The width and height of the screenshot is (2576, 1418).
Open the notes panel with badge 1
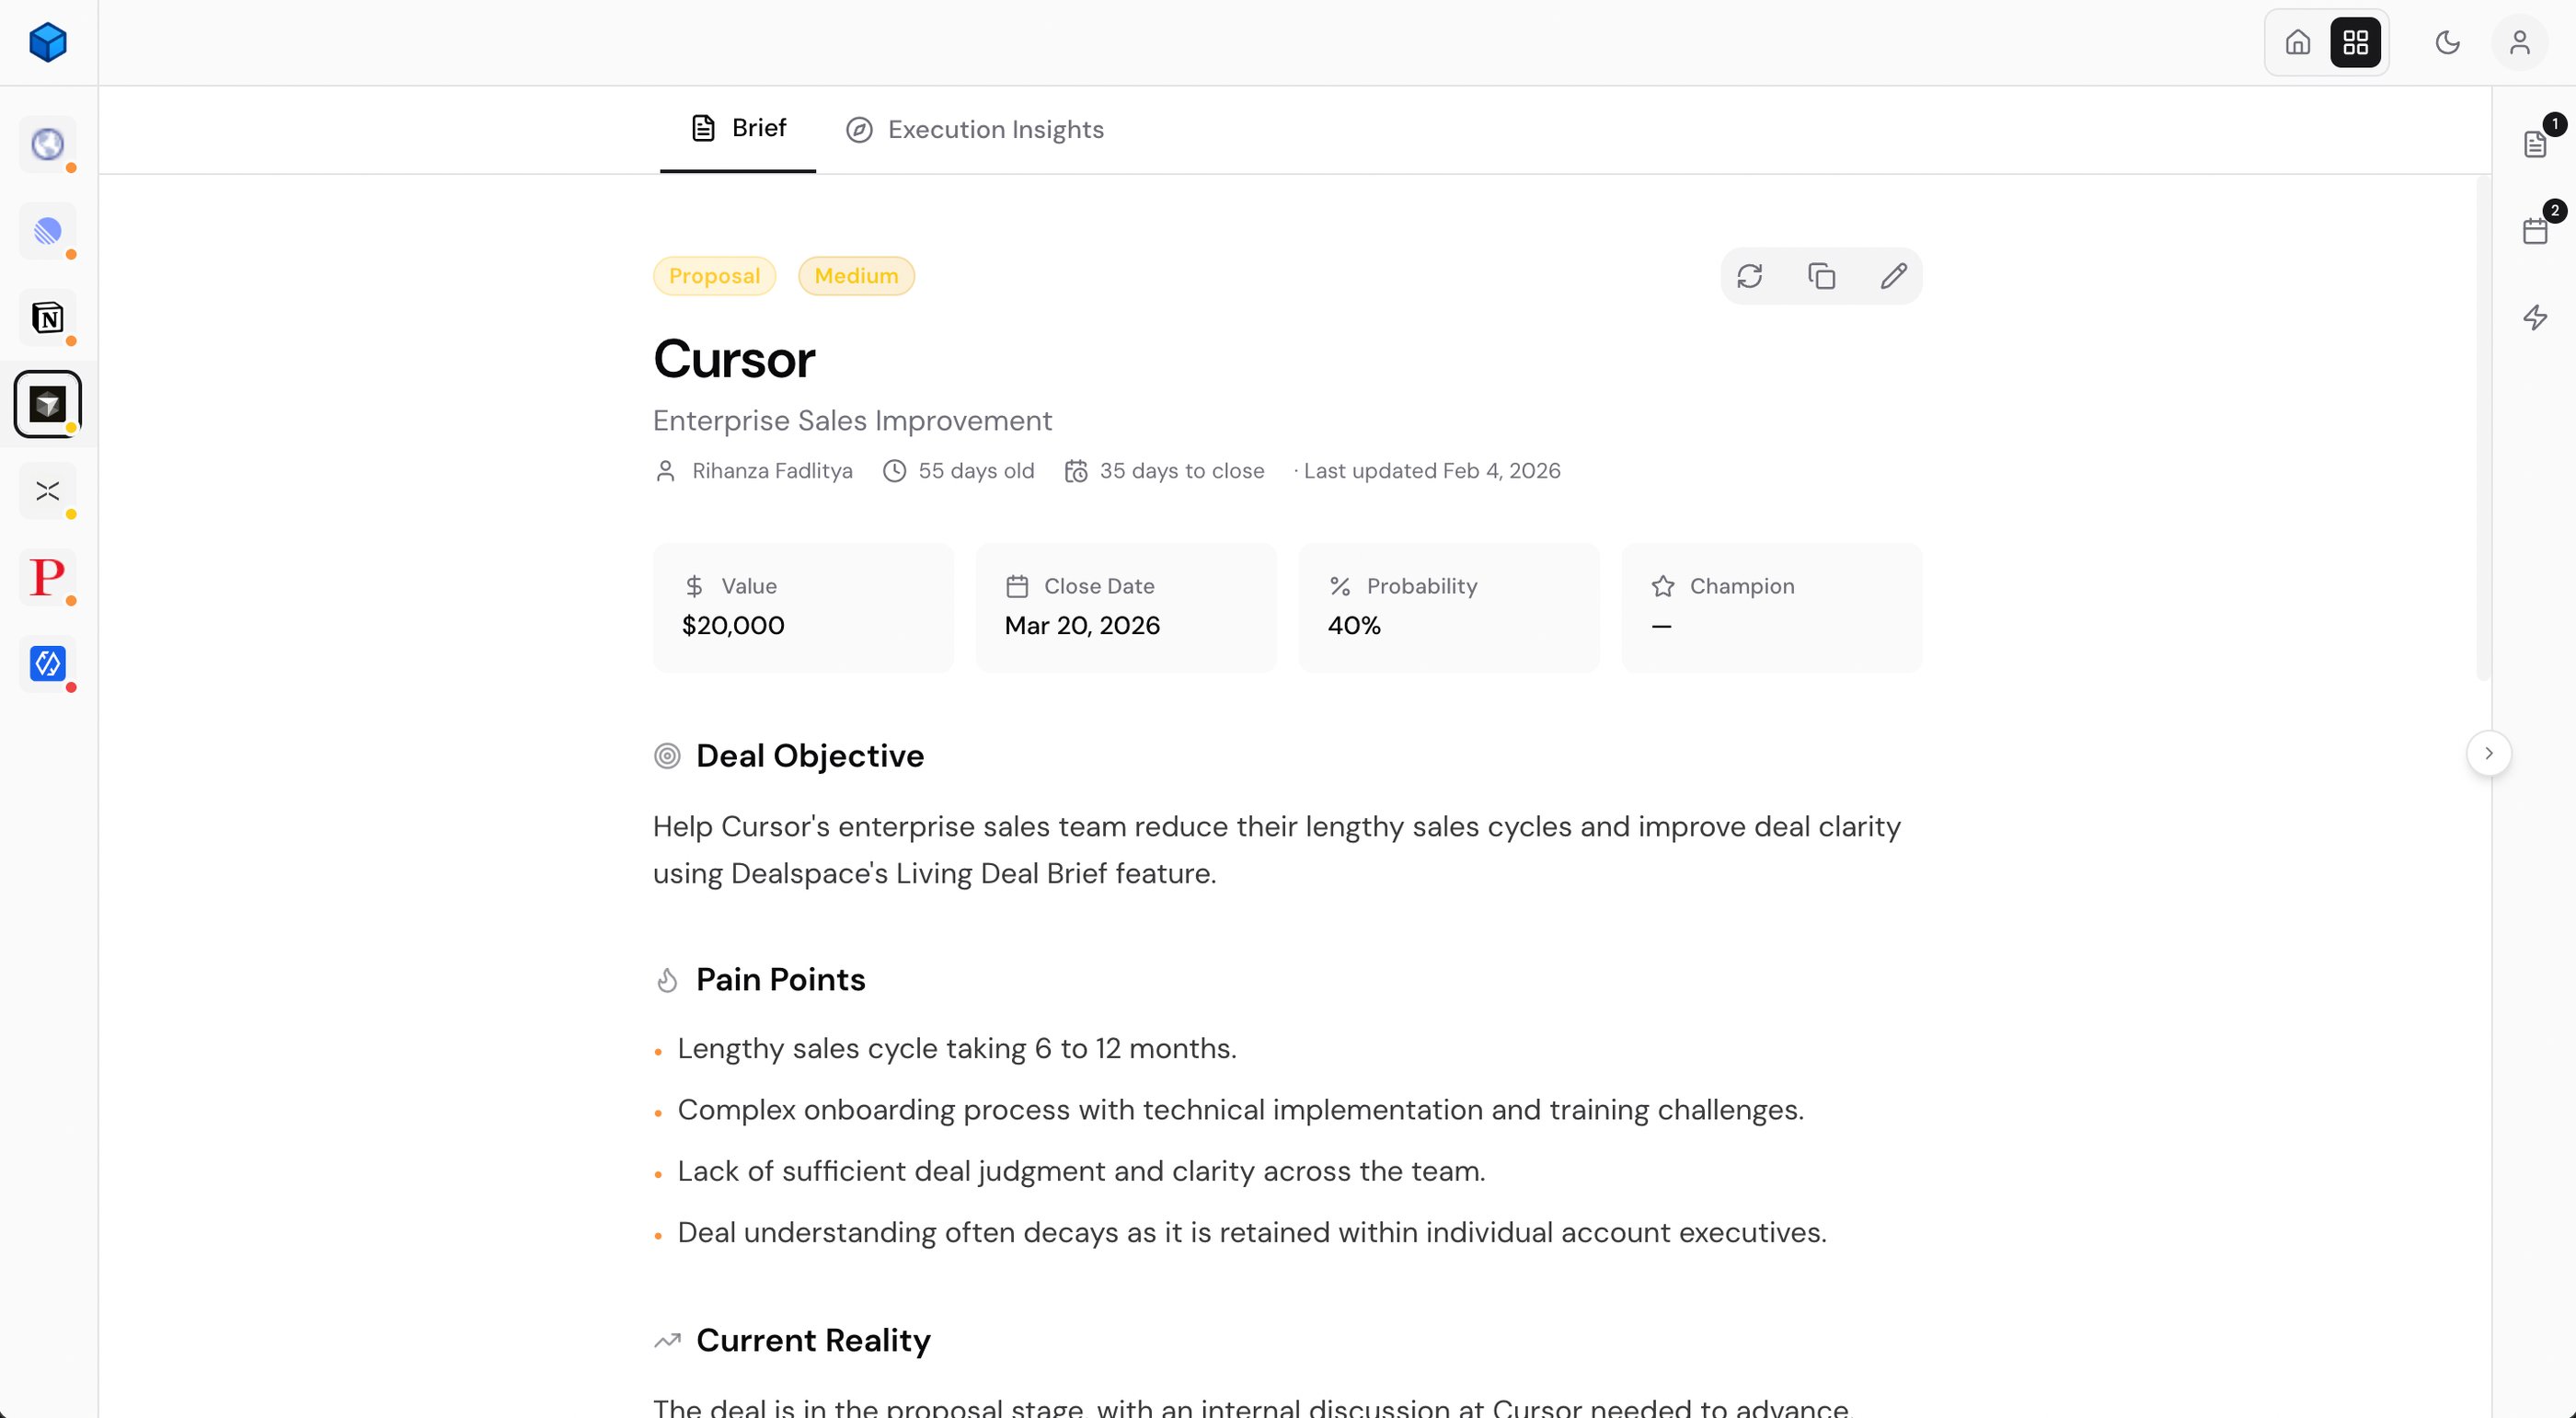point(2535,144)
